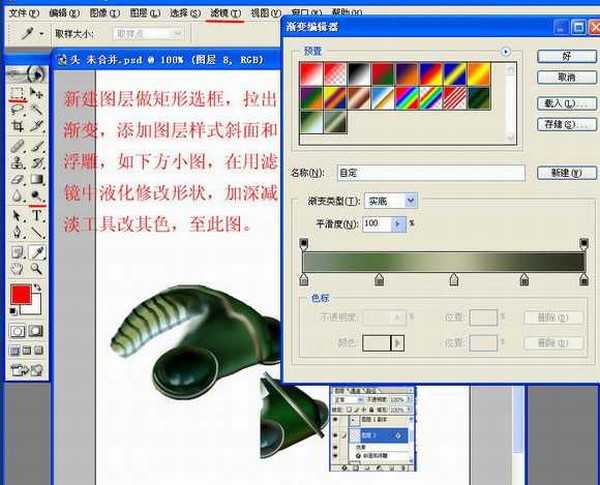Toggle visibility eye of the selected blue layer
The height and width of the screenshot is (485, 600).
337,436
